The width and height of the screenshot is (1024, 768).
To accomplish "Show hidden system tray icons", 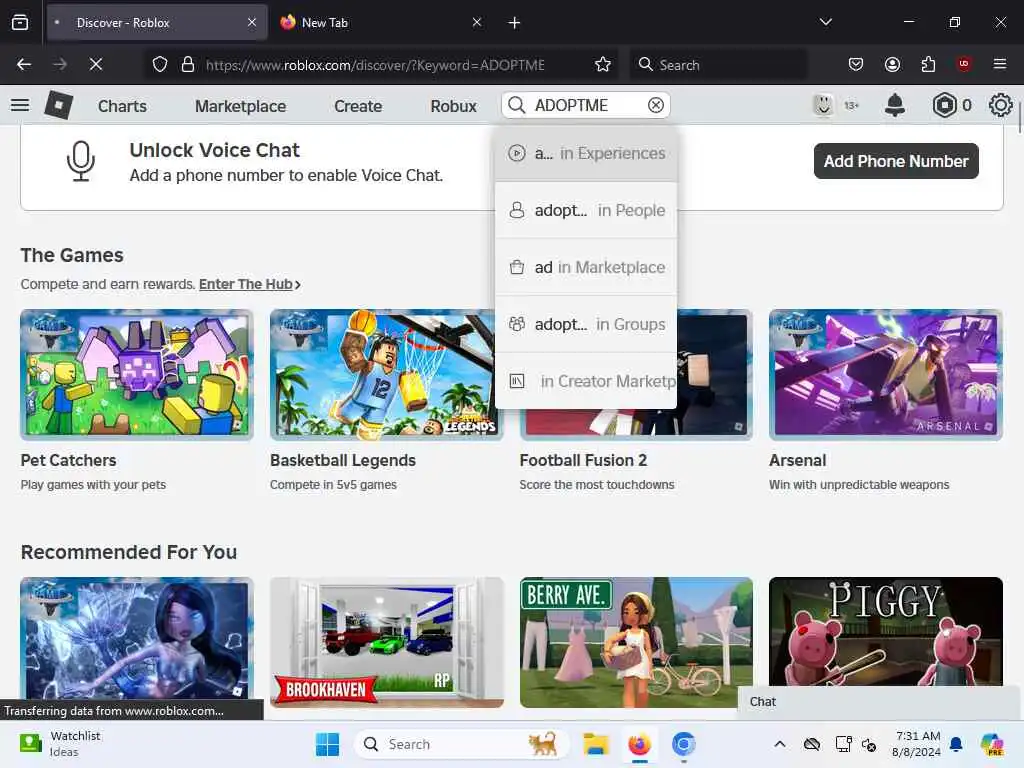I will point(780,744).
